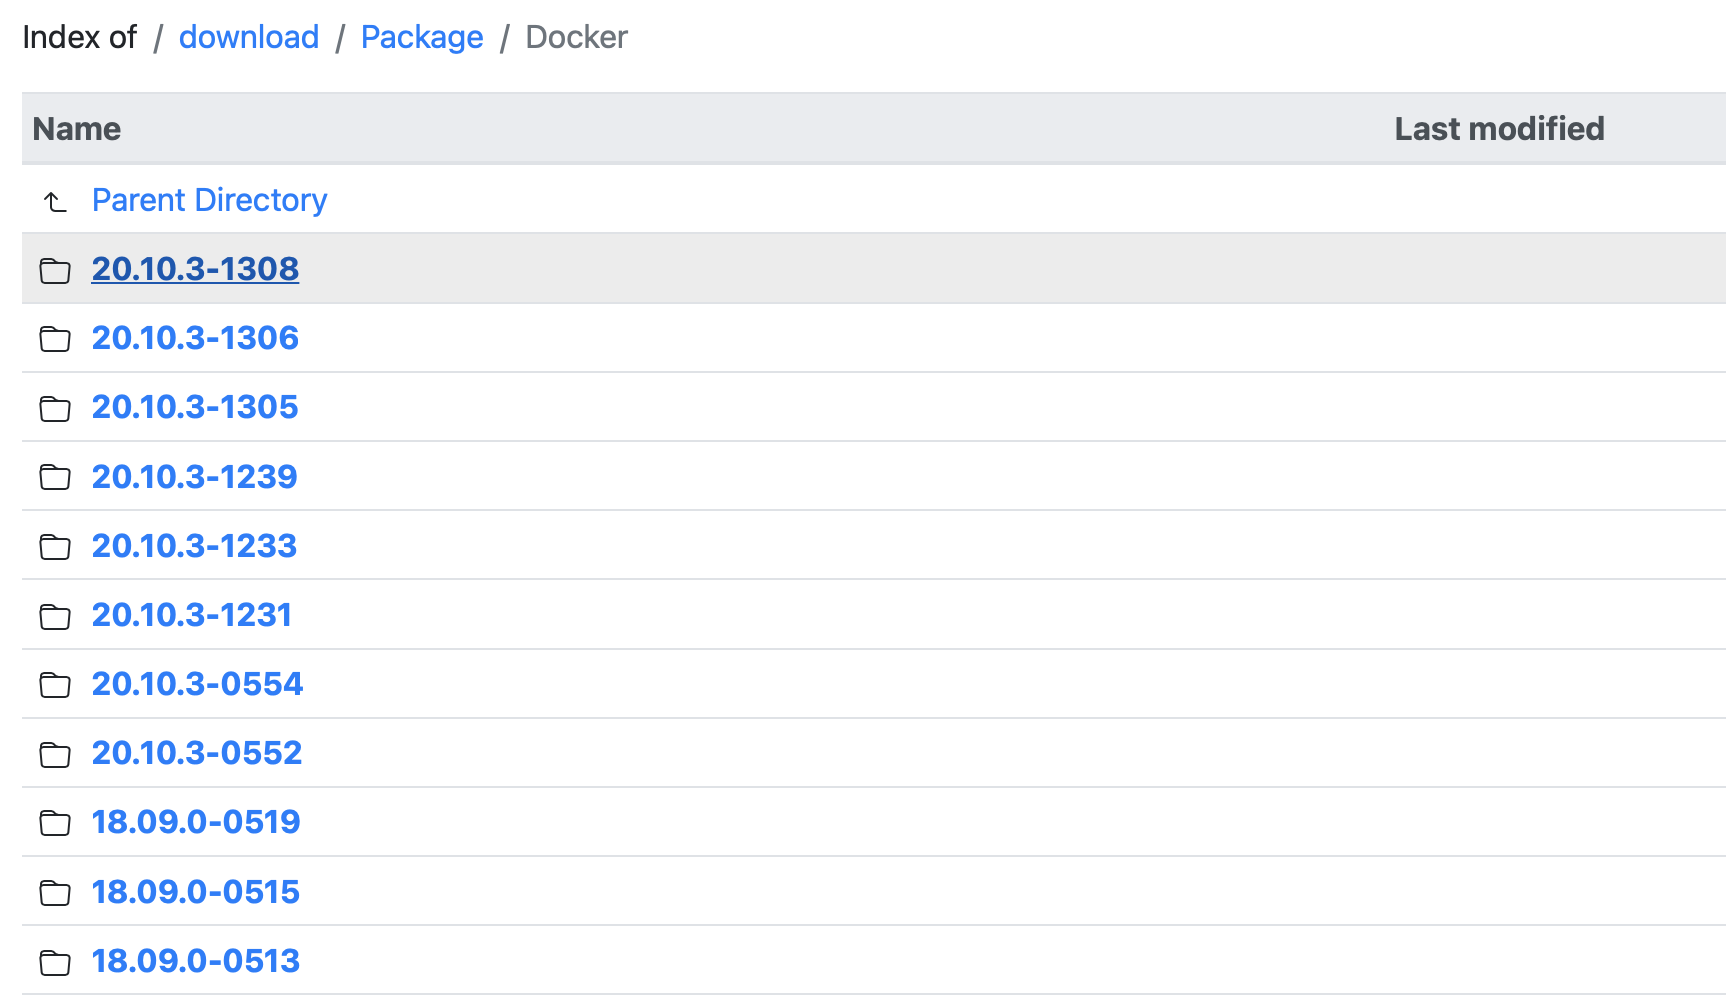The width and height of the screenshot is (1726, 1000).
Task: Click folder icon beside 18.09.0-0513
Action: (55, 962)
